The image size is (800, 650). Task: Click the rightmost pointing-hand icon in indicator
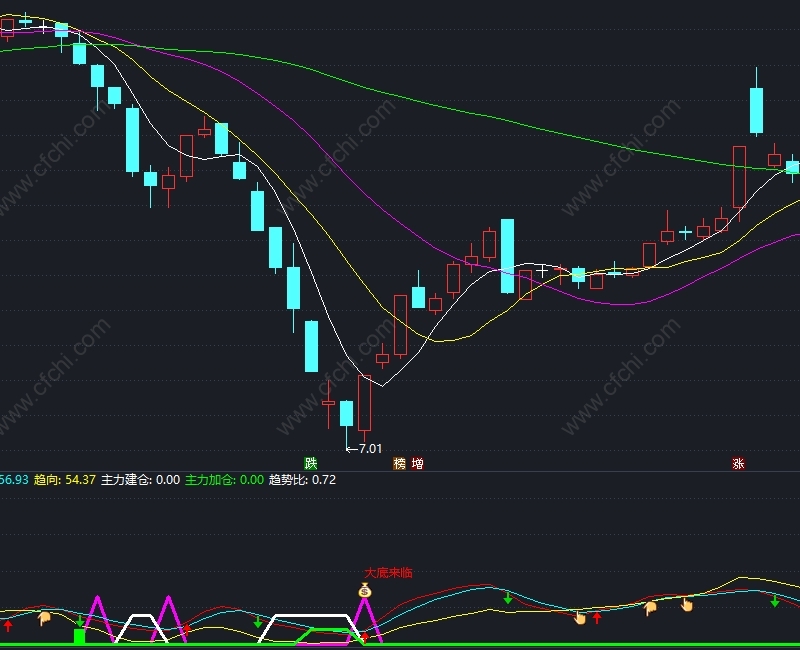pos(687,605)
